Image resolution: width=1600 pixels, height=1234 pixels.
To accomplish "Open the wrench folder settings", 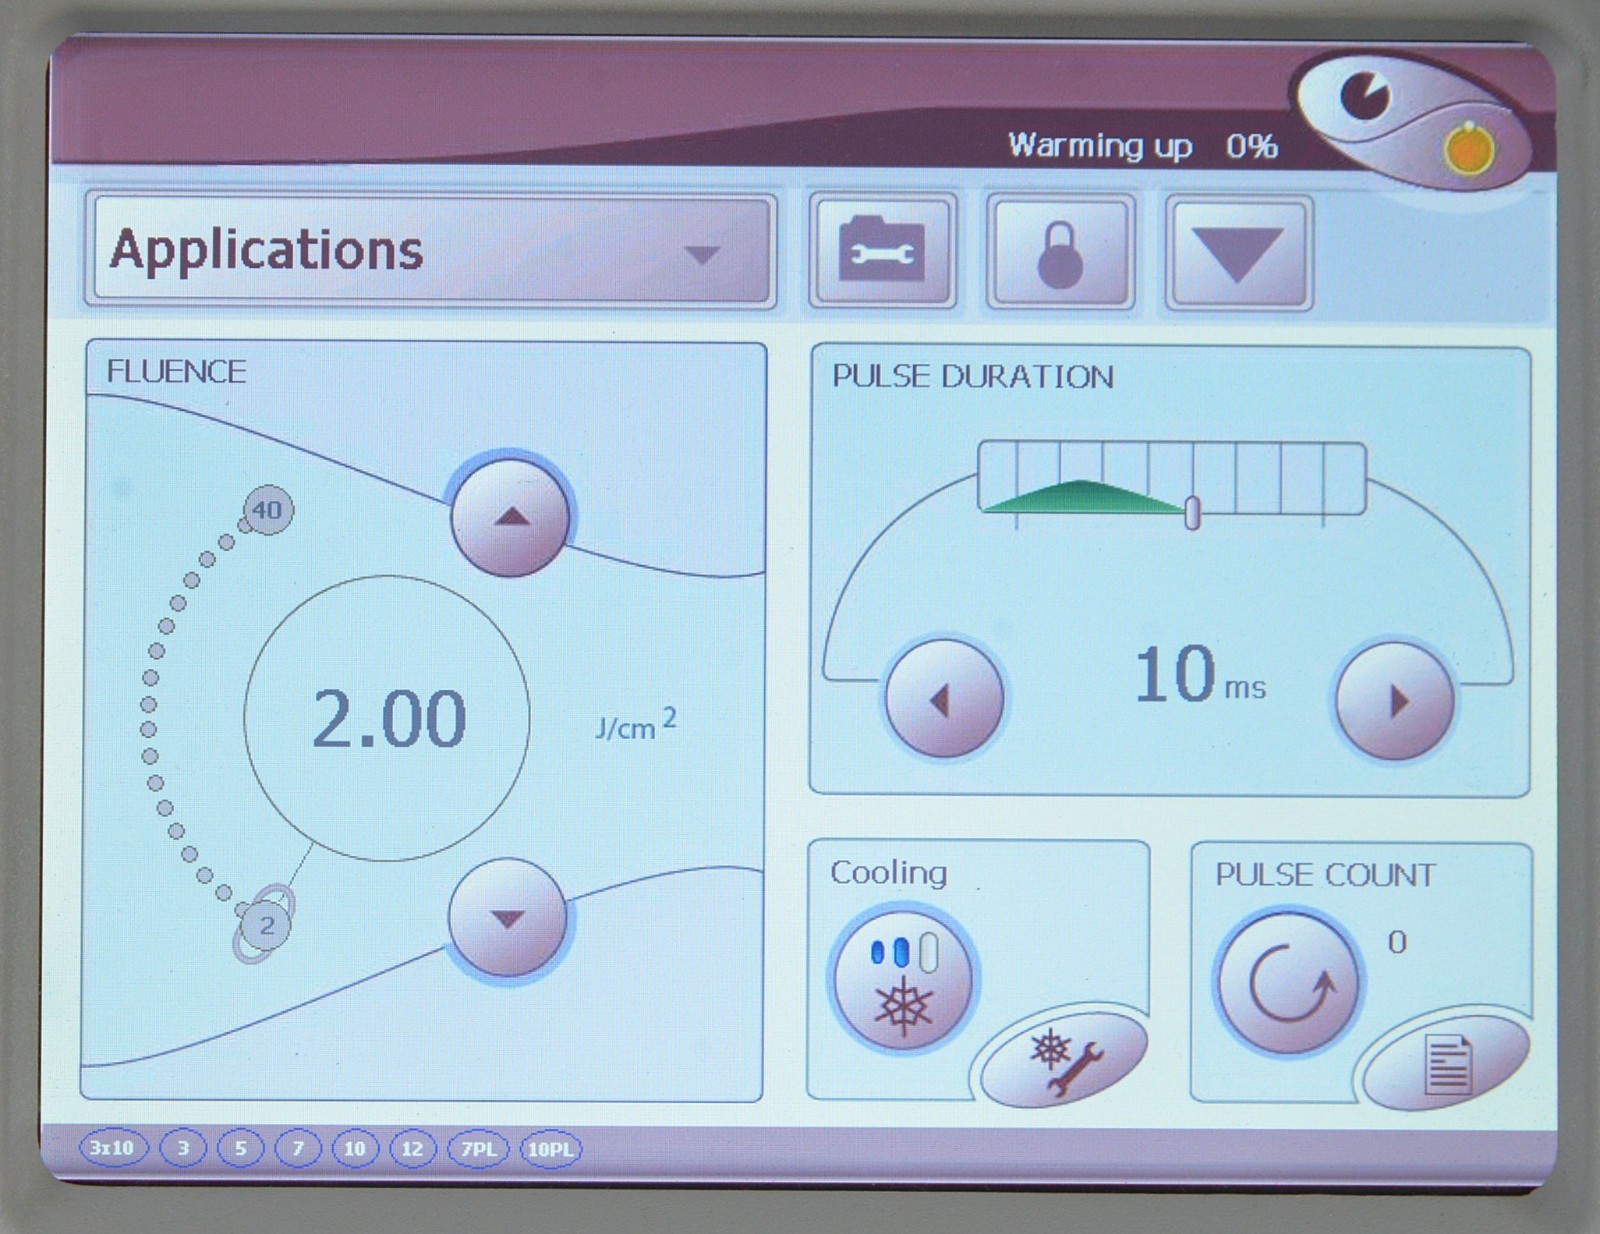I will point(881,252).
